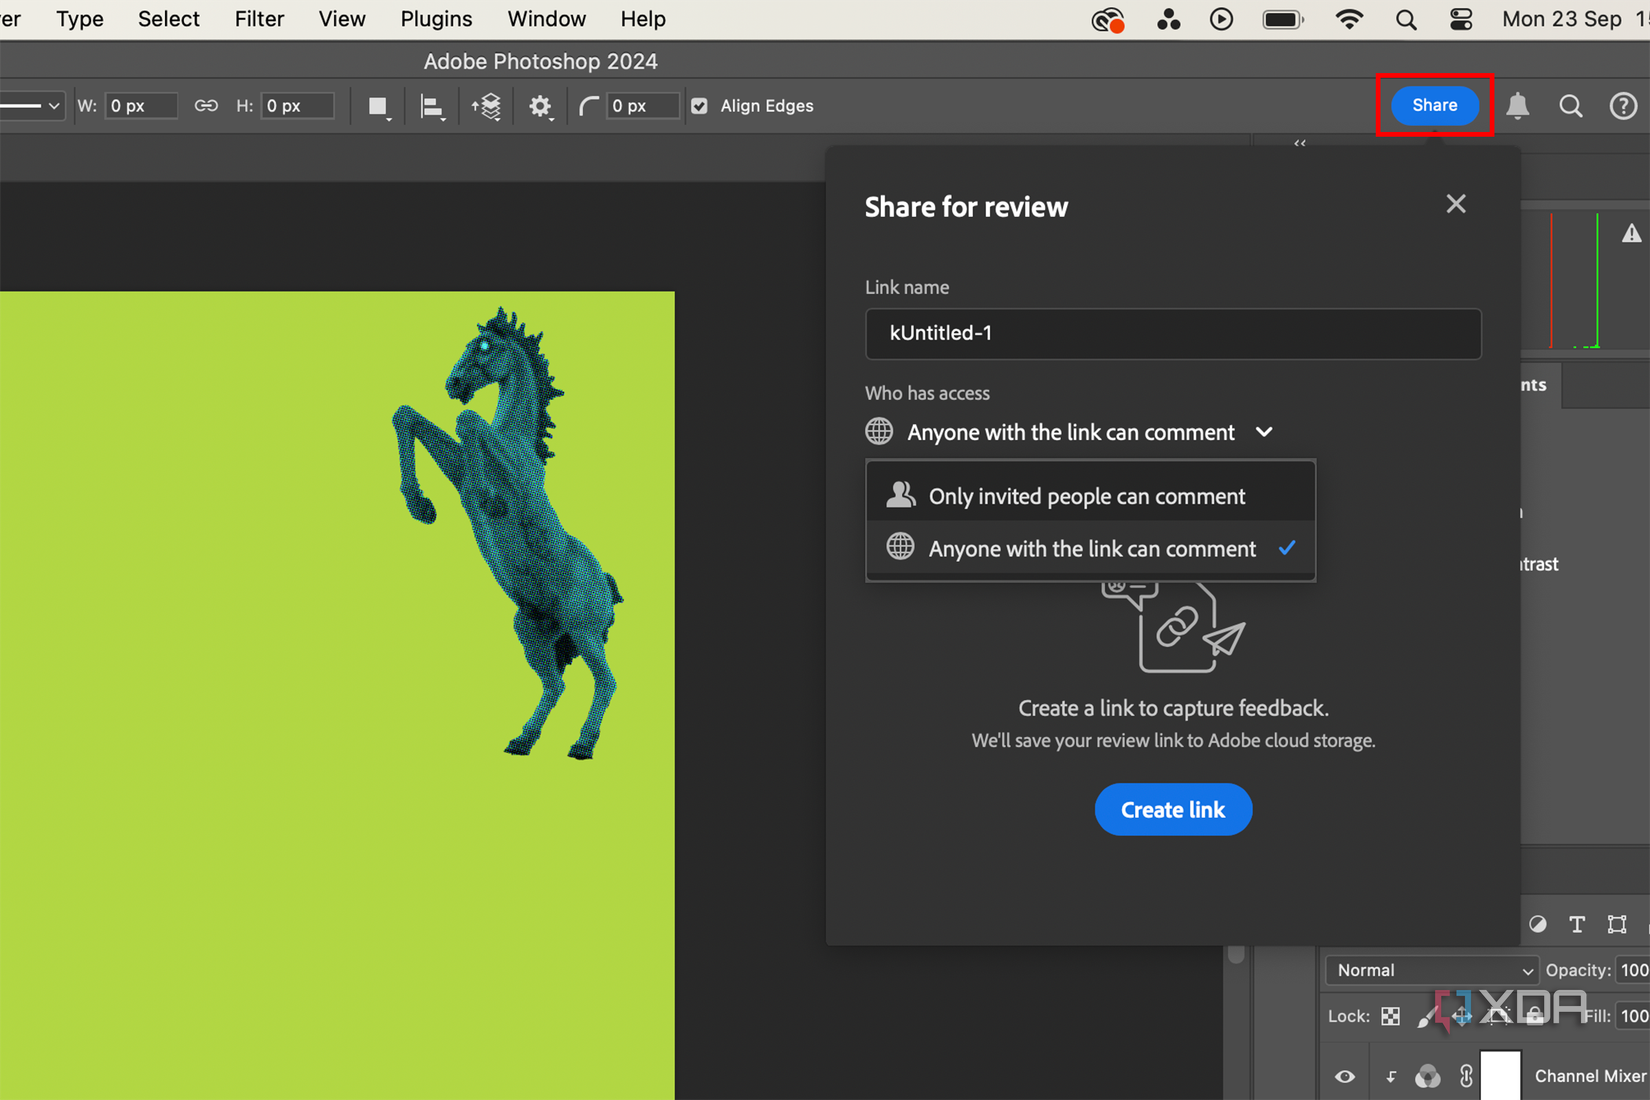Disable the Align Edges checkbox

699,106
